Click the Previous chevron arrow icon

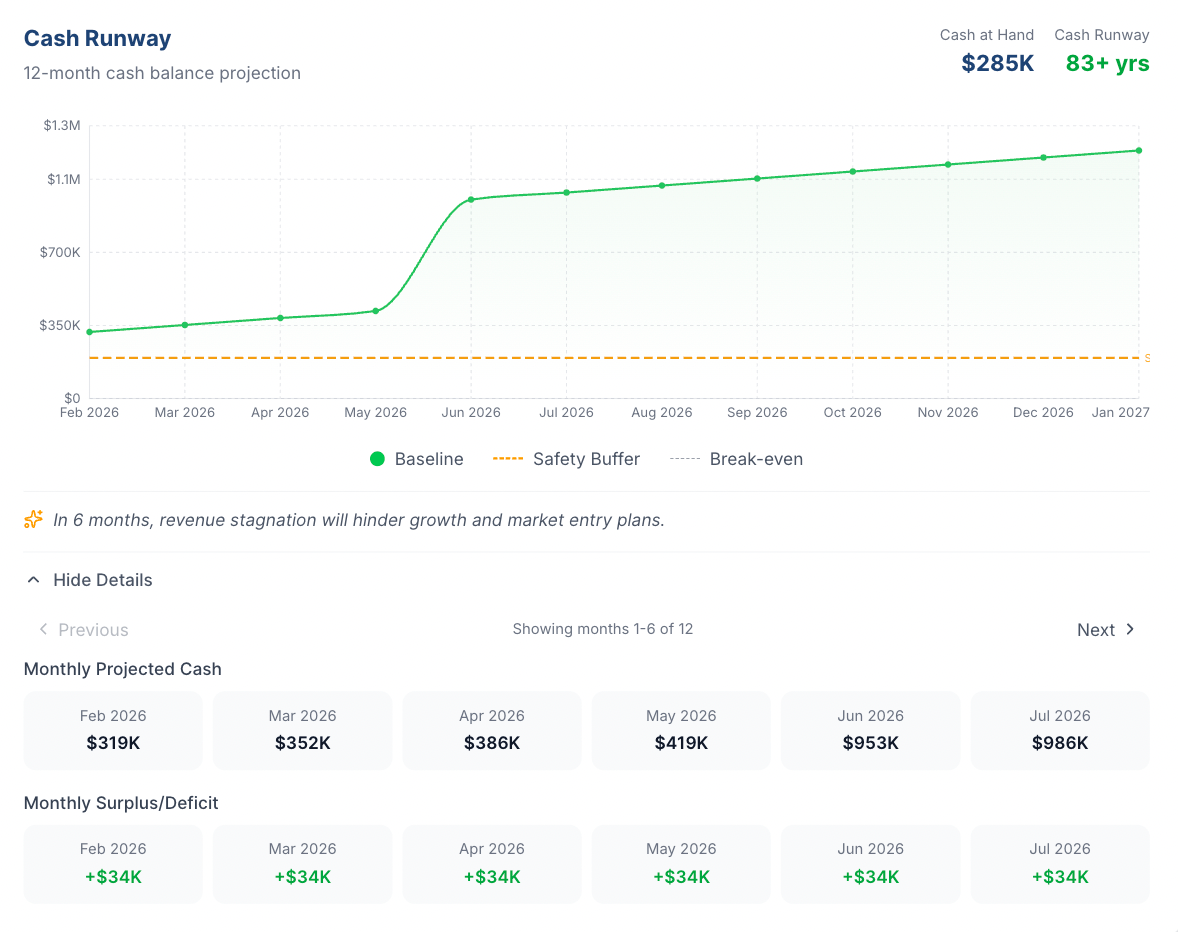tap(43, 629)
